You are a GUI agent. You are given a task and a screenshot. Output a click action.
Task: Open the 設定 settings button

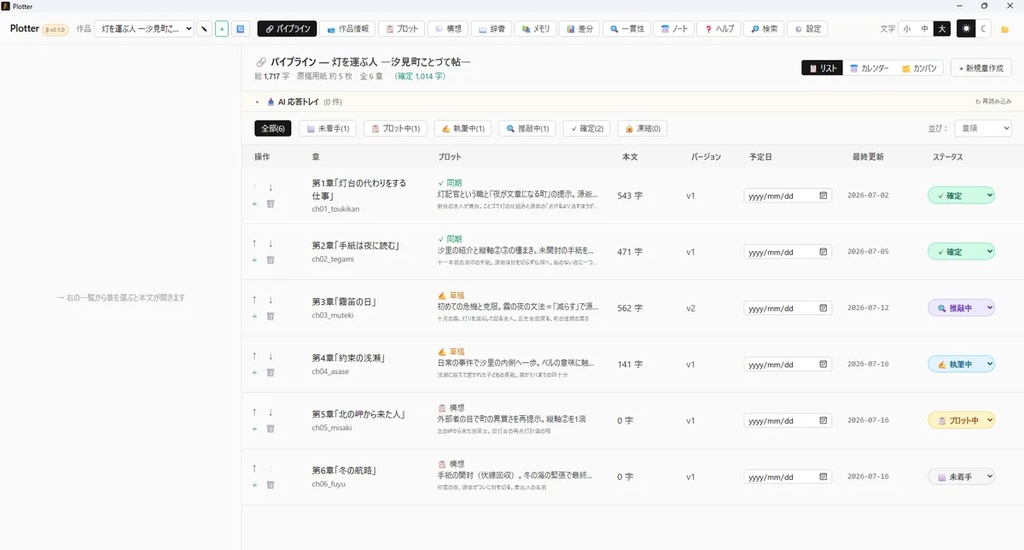click(x=808, y=29)
